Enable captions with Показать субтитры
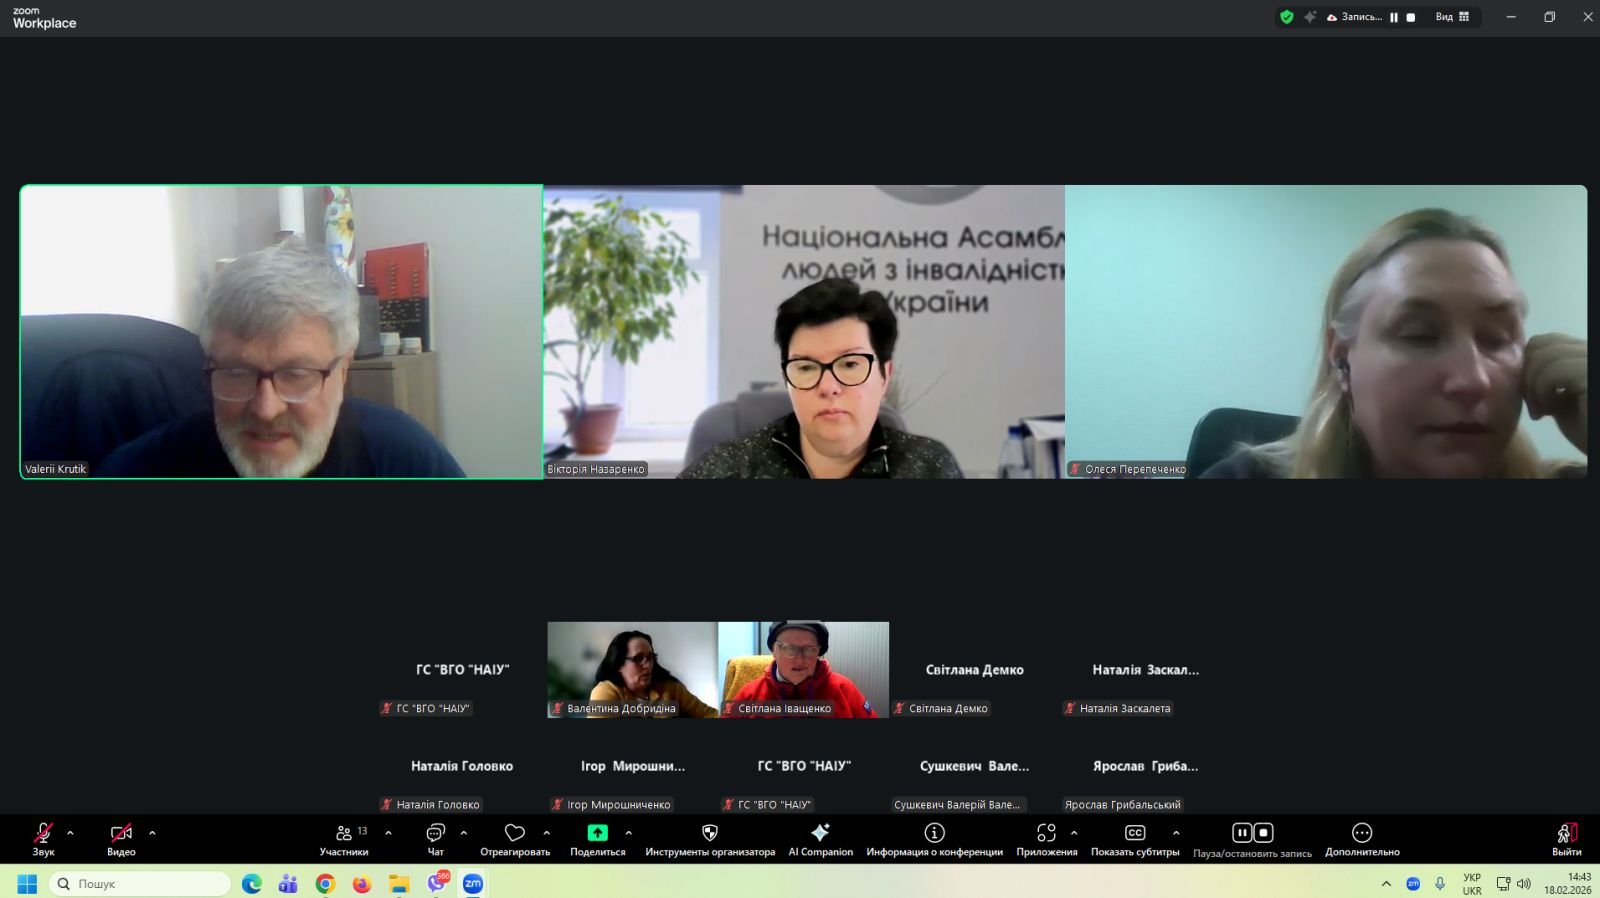 (x=1135, y=838)
